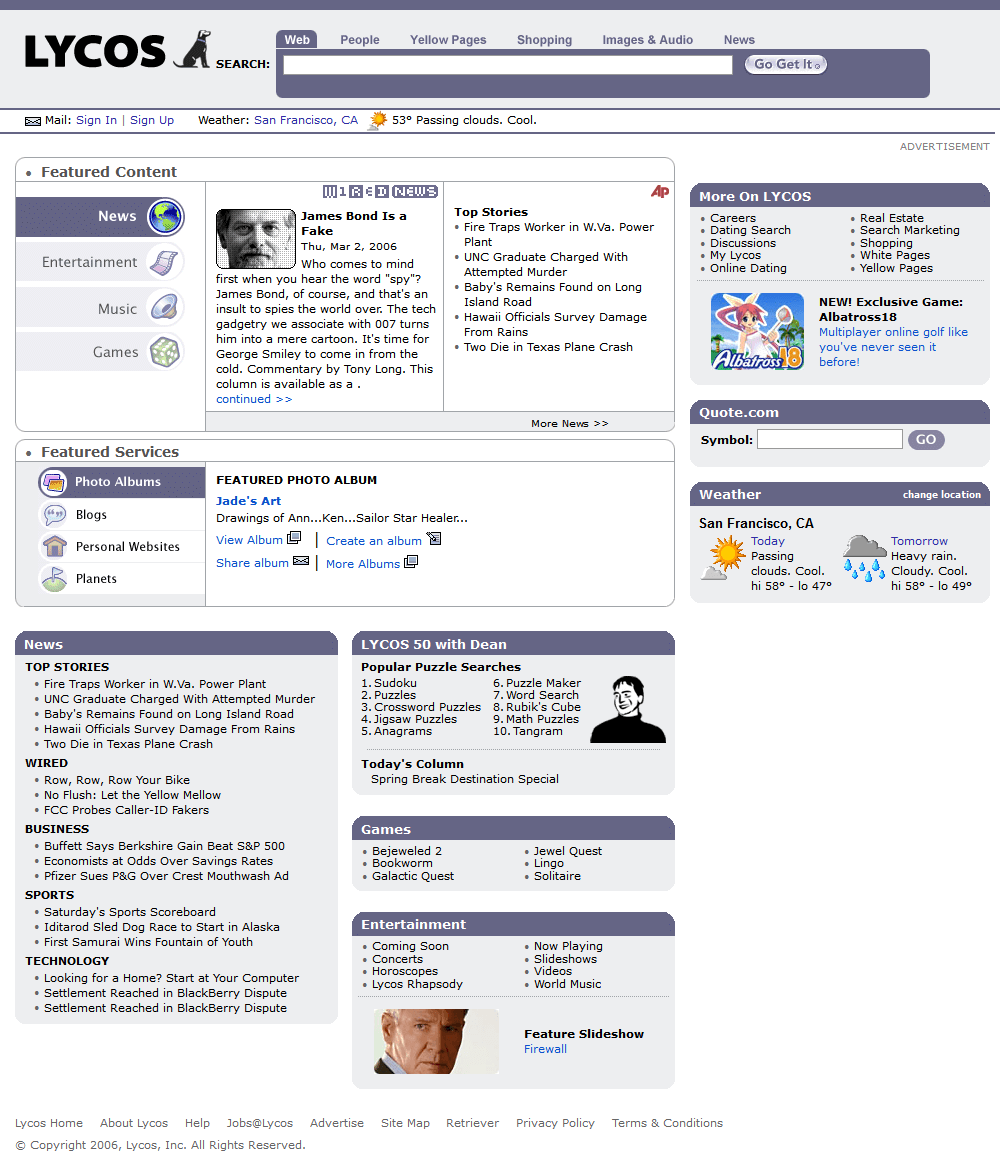Open Rubik's Cube search link
Image resolution: width=1000 pixels, height=1160 pixels.
pos(543,707)
